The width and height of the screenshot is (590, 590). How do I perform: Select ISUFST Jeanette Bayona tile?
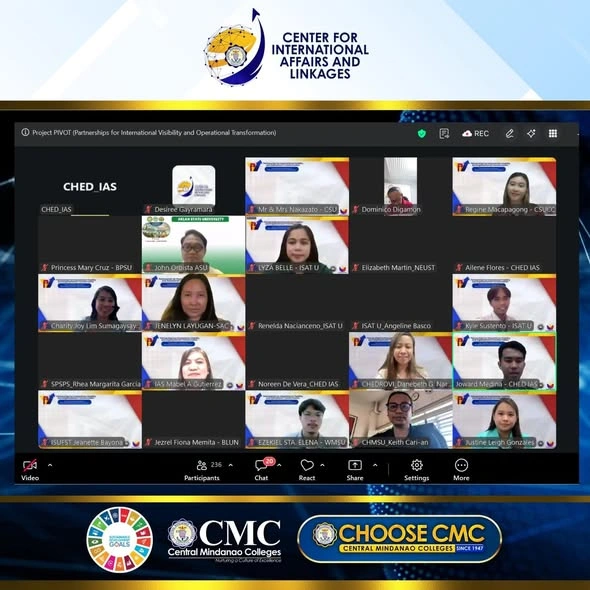click(90, 419)
